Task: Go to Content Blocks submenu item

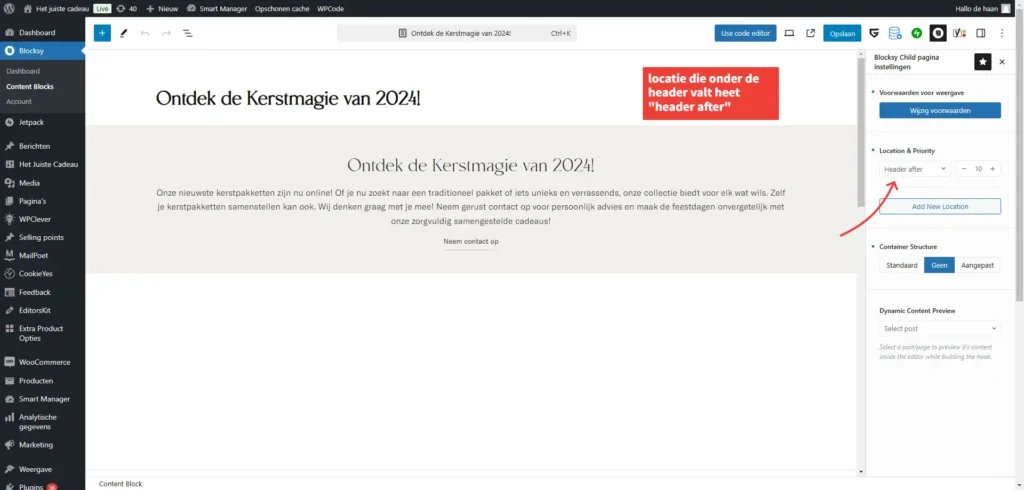Action: (30, 87)
